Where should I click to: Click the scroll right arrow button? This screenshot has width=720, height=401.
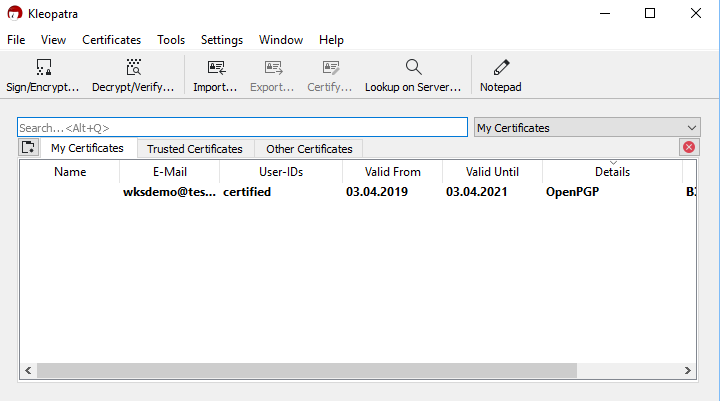[689, 370]
